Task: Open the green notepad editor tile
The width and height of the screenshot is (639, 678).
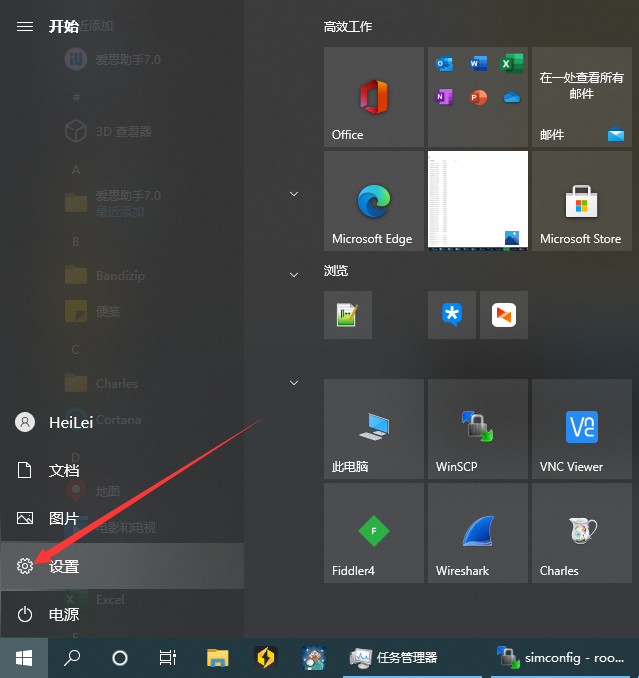Action: [348, 315]
